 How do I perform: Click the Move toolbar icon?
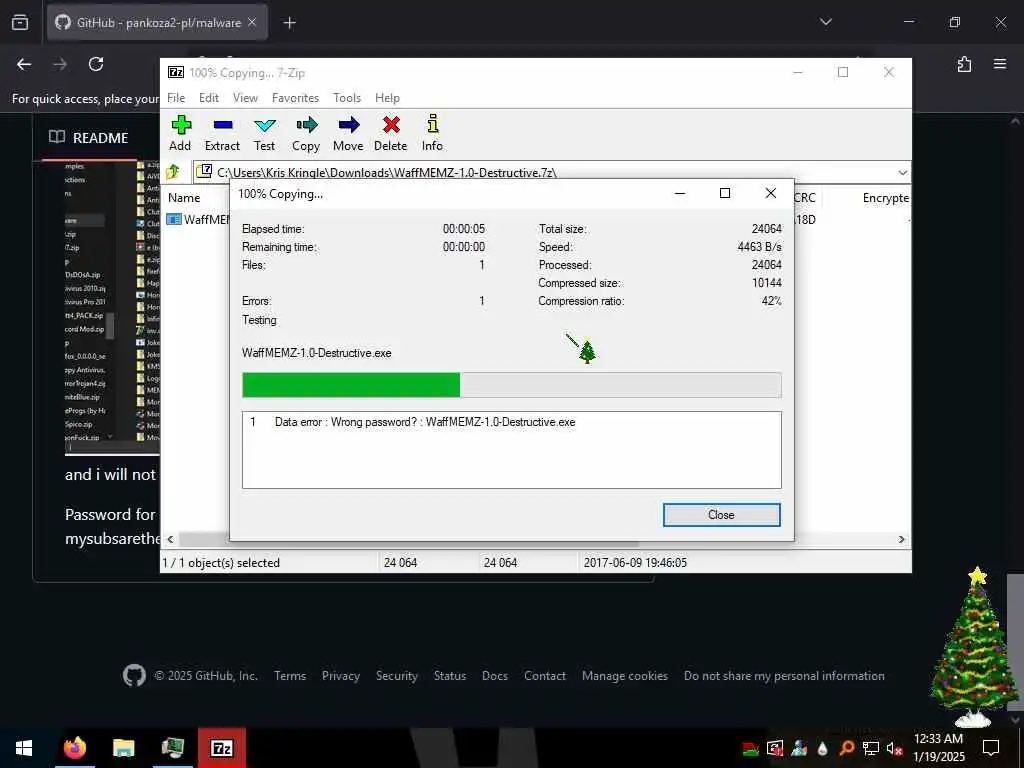tap(348, 133)
